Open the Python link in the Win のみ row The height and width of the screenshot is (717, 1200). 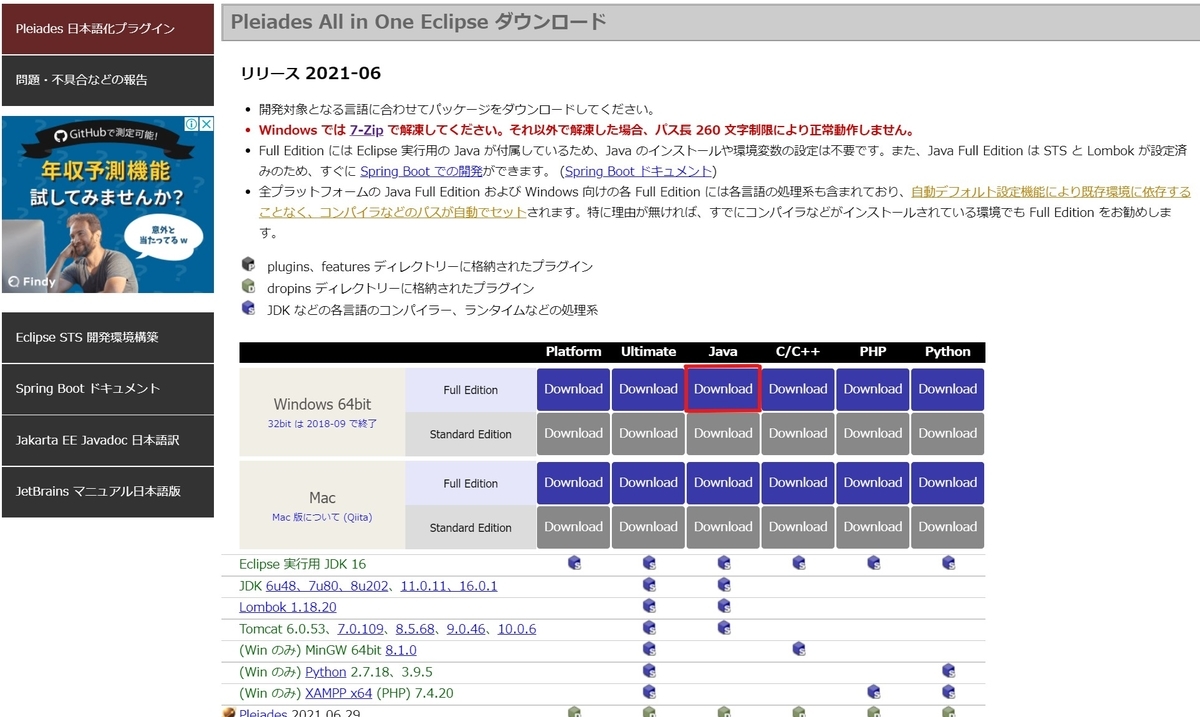(x=326, y=672)
